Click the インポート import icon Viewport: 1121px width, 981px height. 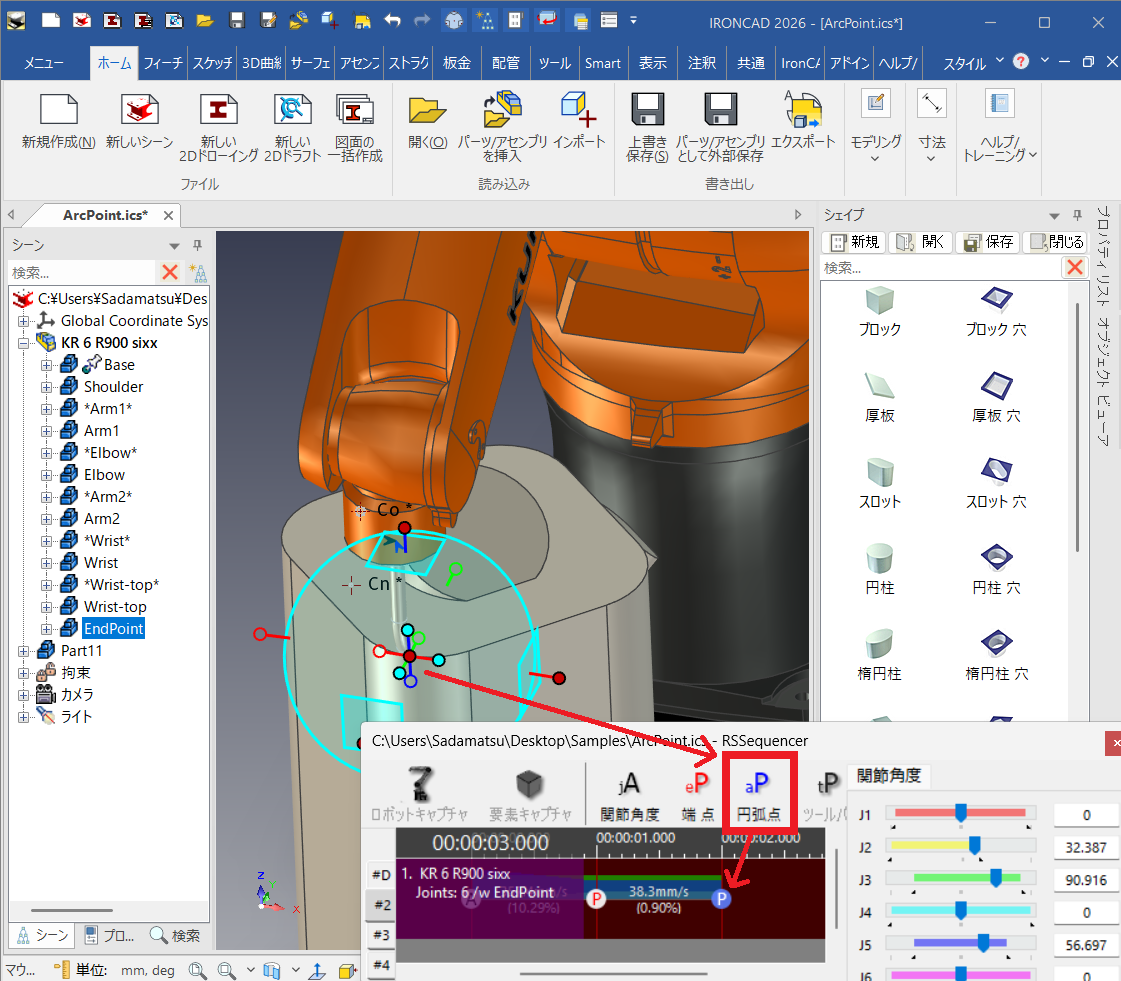coord(579,109)
